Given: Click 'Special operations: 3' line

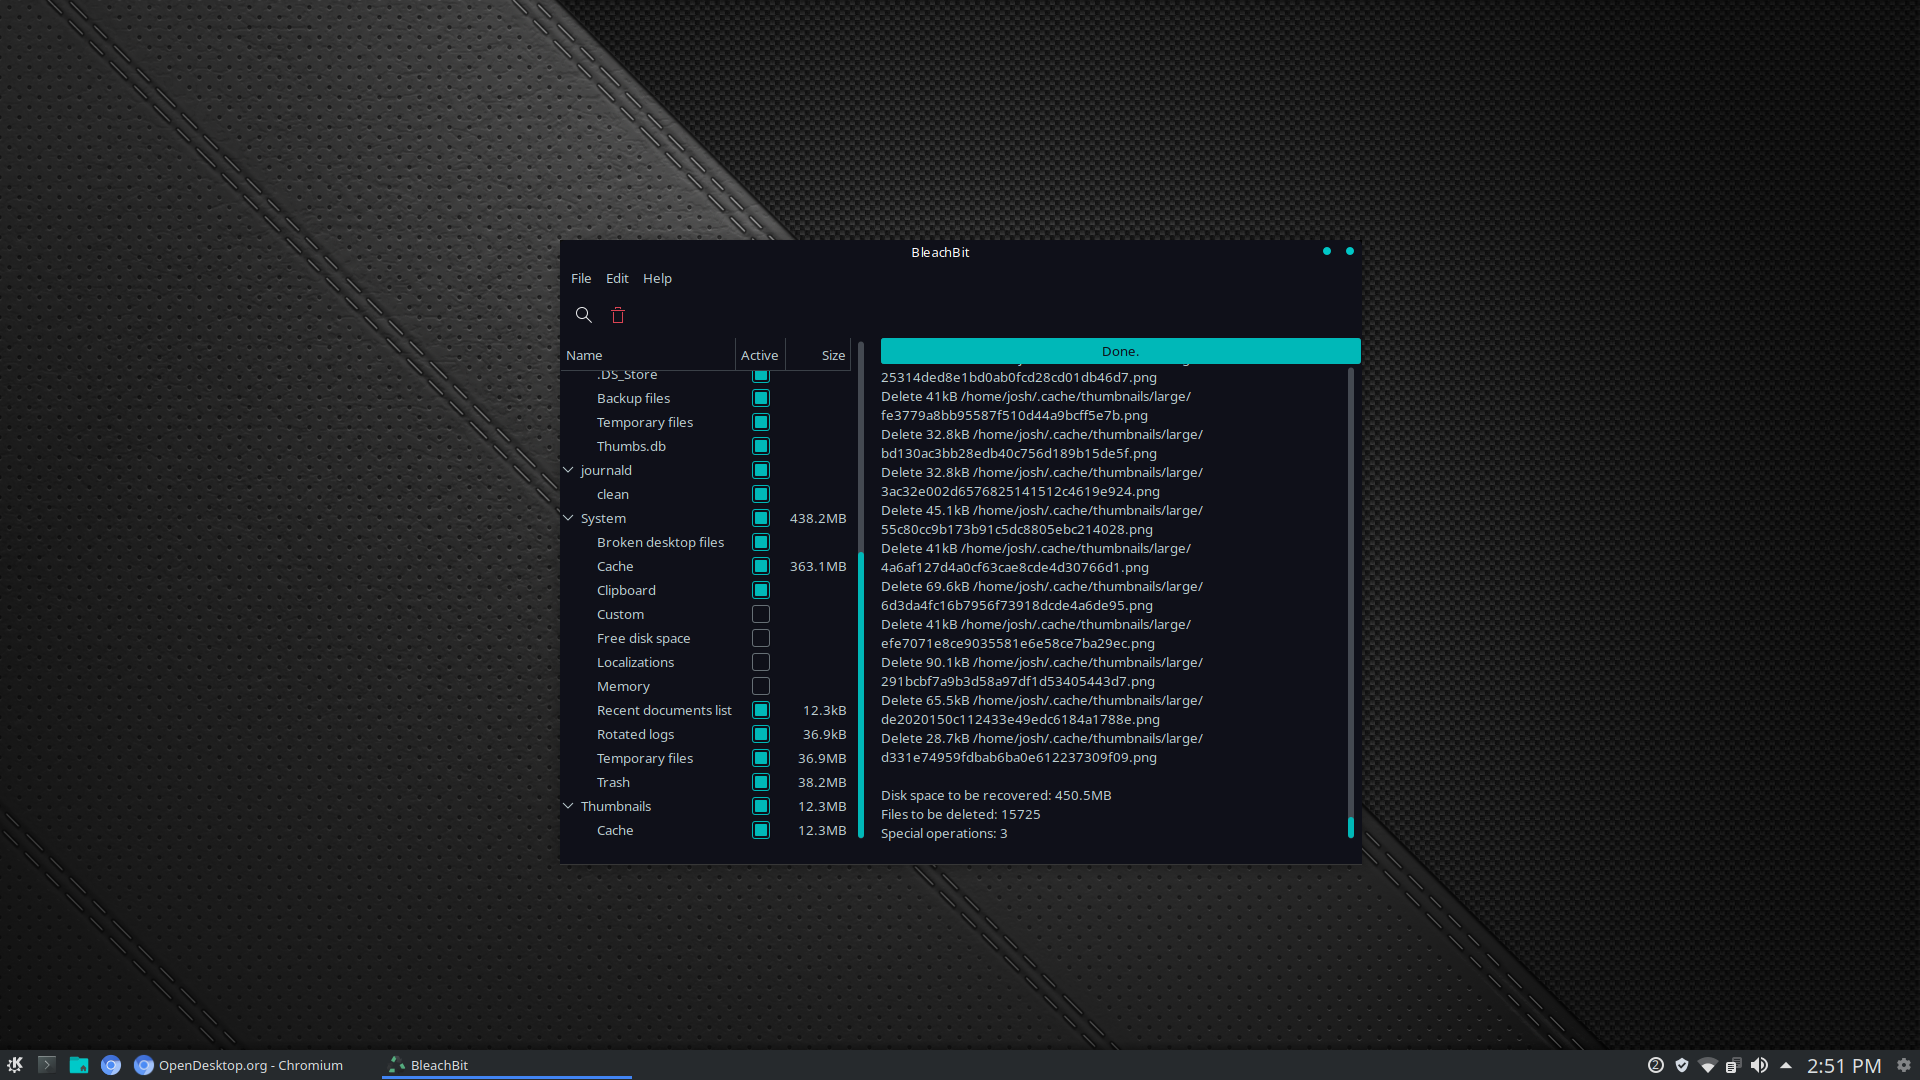Looking at the screenshot, I should (944, 833).
